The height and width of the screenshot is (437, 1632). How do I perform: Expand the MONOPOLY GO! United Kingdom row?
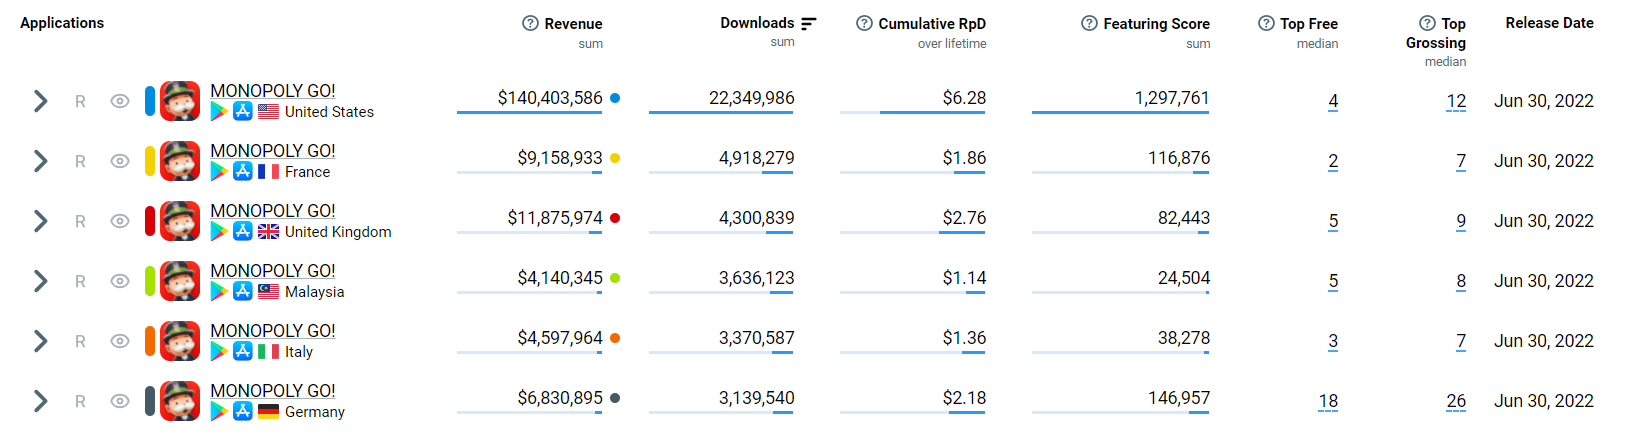click(x=40, y=221)
